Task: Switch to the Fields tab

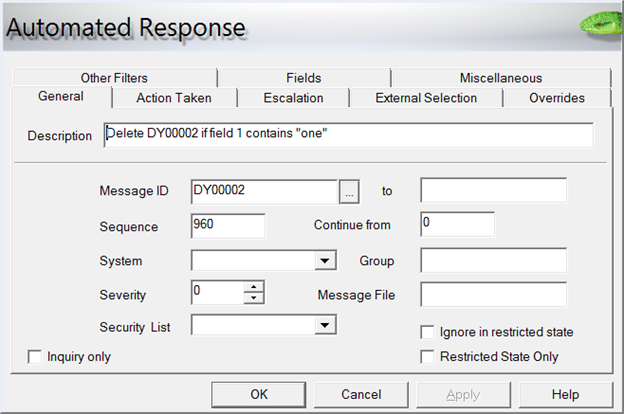Action: coord(303,78)
